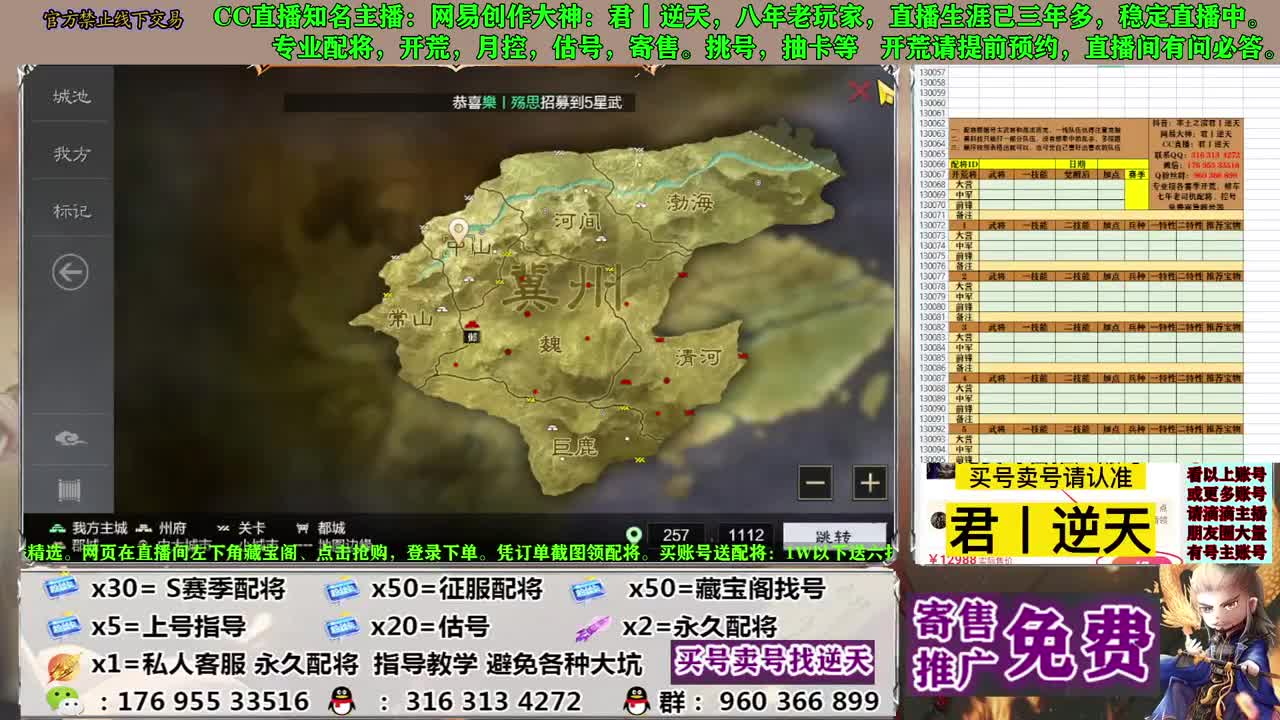This screenshot has height=720, width=1280.
Task: Click the green location pin beside coordinates
Action: tap(633, 535)
